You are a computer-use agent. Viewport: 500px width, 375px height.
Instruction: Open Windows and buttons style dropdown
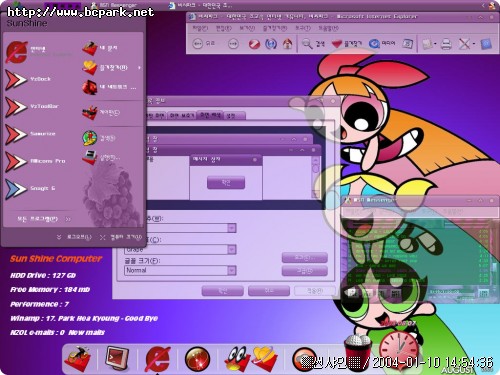coord(232,228)
